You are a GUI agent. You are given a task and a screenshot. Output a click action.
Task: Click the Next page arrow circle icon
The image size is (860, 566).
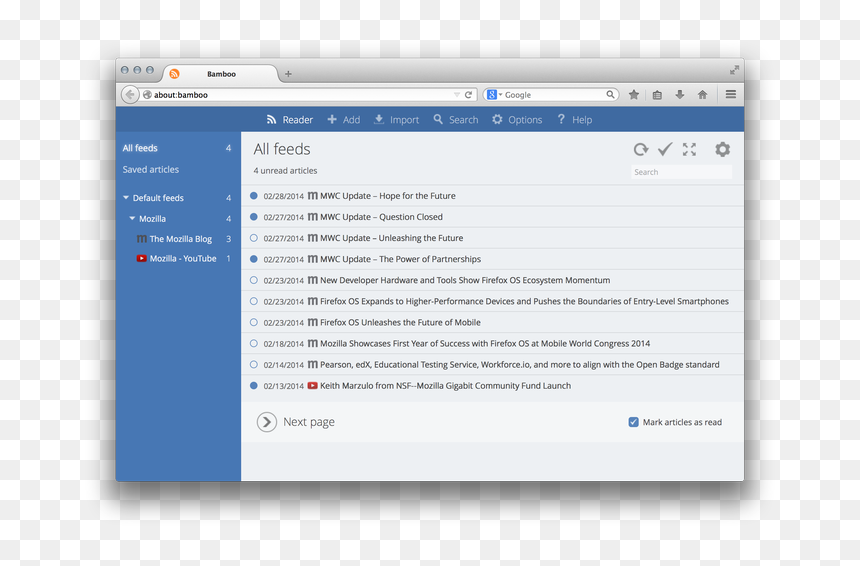267,422
